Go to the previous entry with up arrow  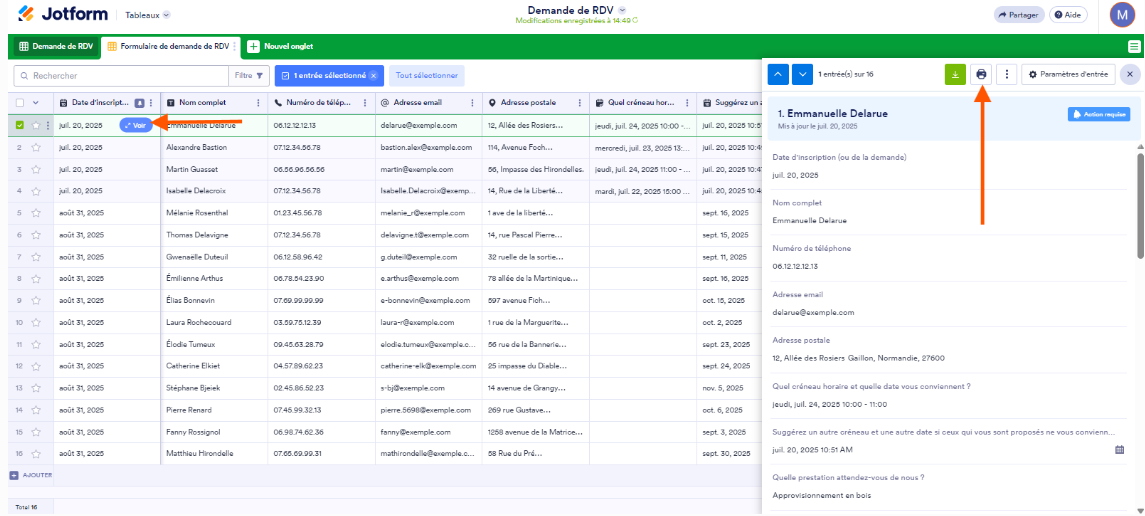point(778,74)
